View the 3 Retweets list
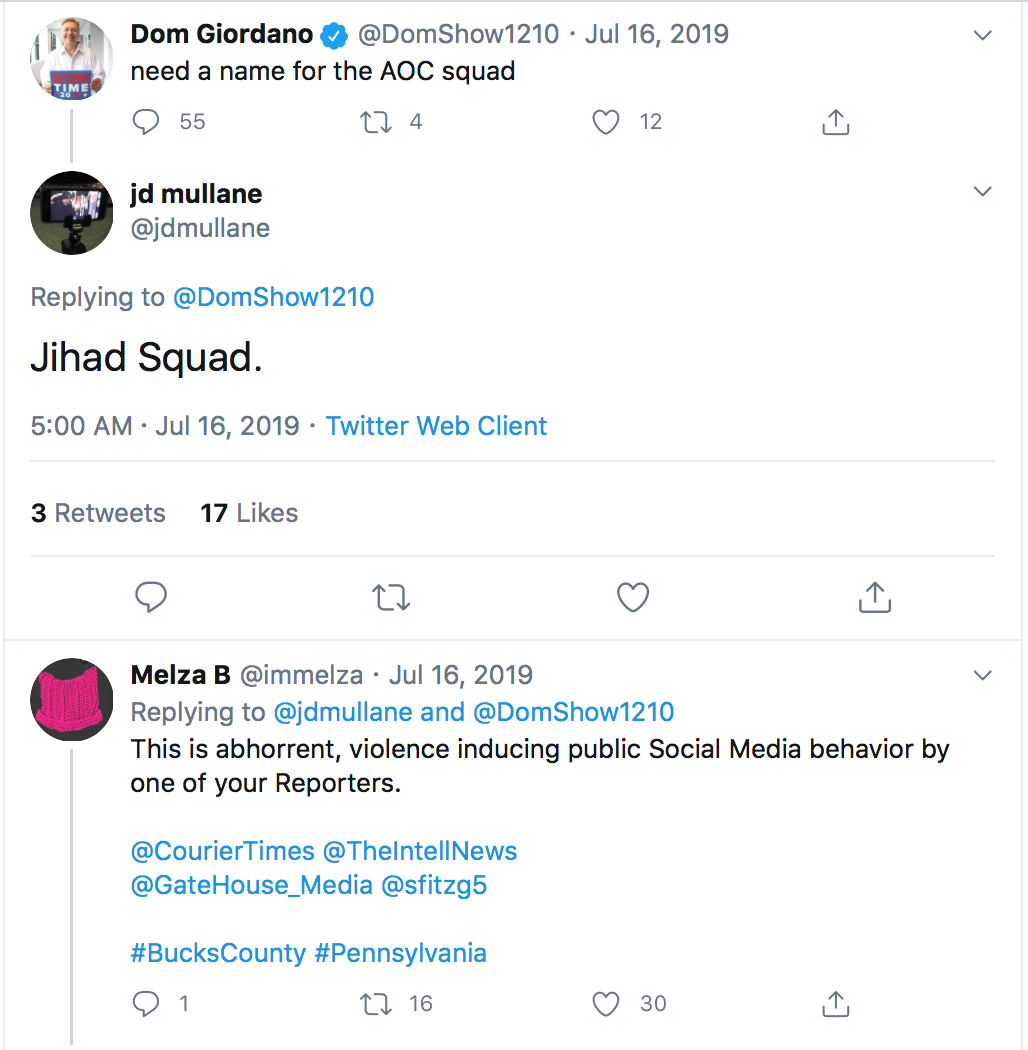 [98, 513]
